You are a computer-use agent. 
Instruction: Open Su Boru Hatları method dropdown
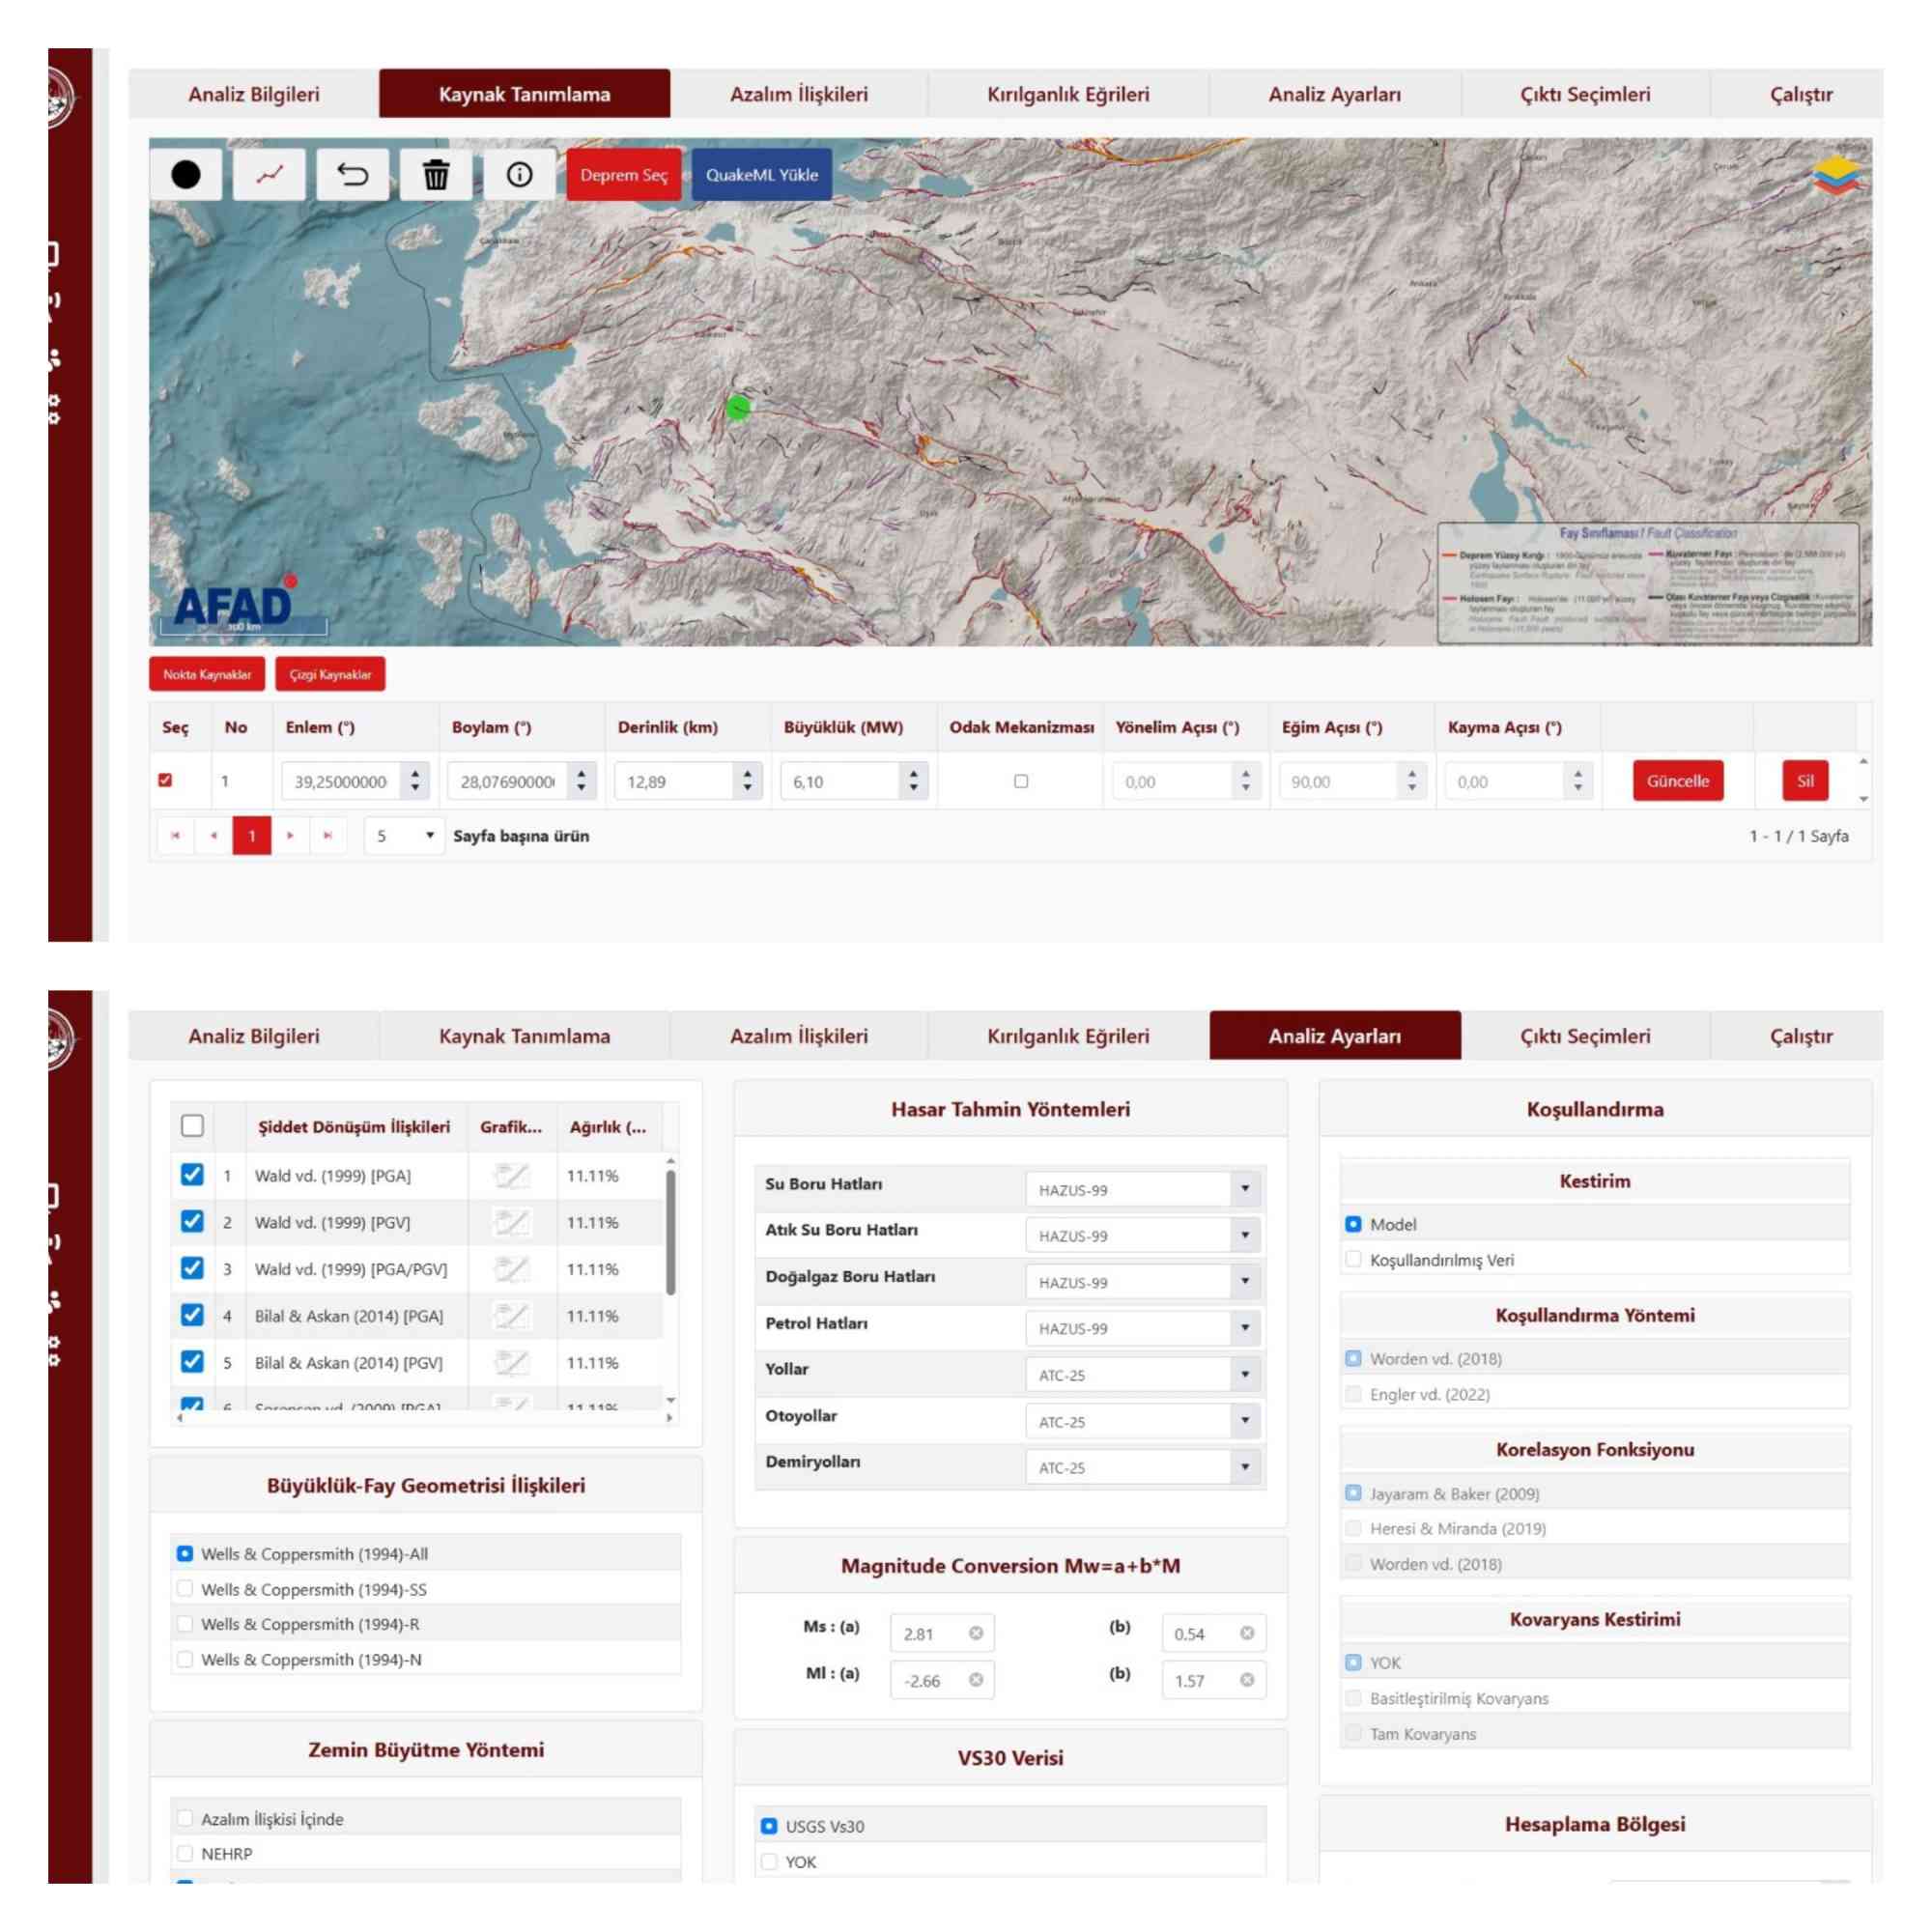click(x=1245, y=1189)
